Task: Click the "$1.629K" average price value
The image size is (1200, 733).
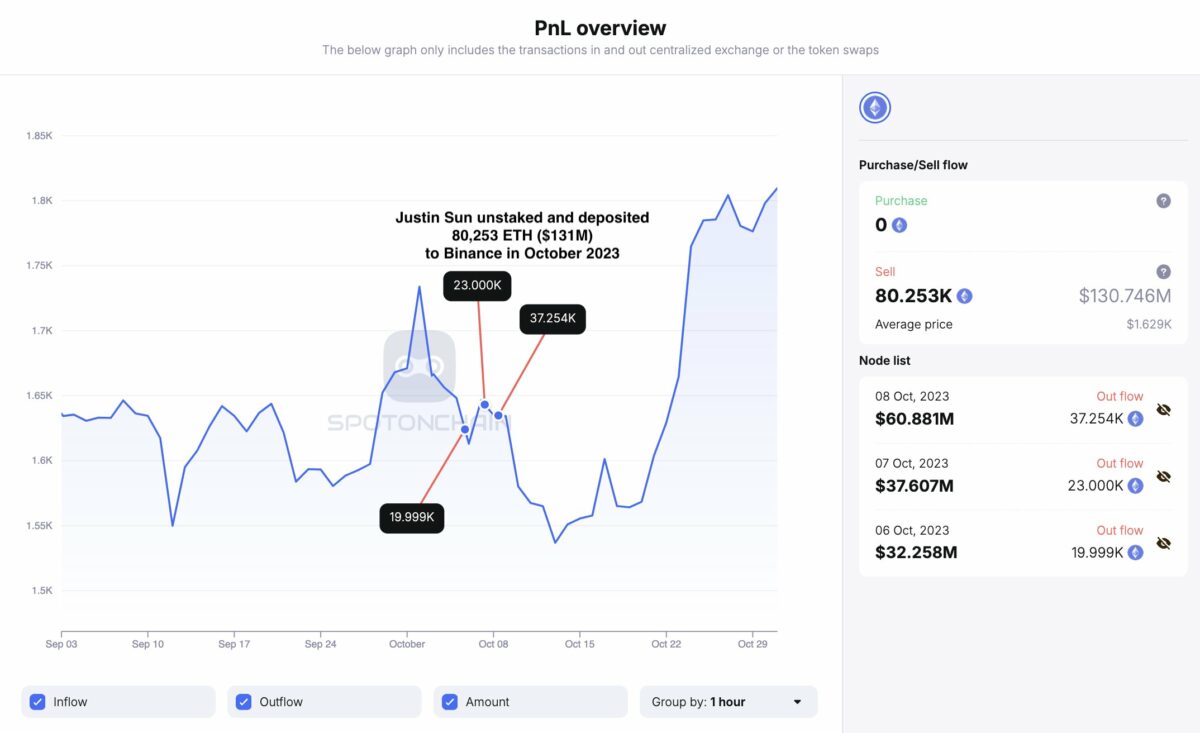Action: (x=1151, y=324)
